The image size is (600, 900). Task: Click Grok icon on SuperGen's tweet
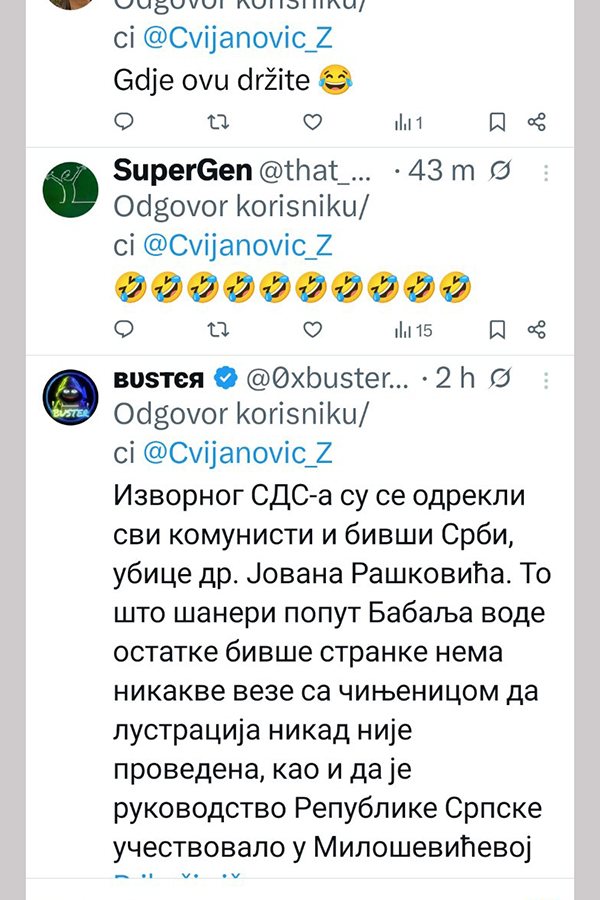pyautogui.click(x=502, y=172)
